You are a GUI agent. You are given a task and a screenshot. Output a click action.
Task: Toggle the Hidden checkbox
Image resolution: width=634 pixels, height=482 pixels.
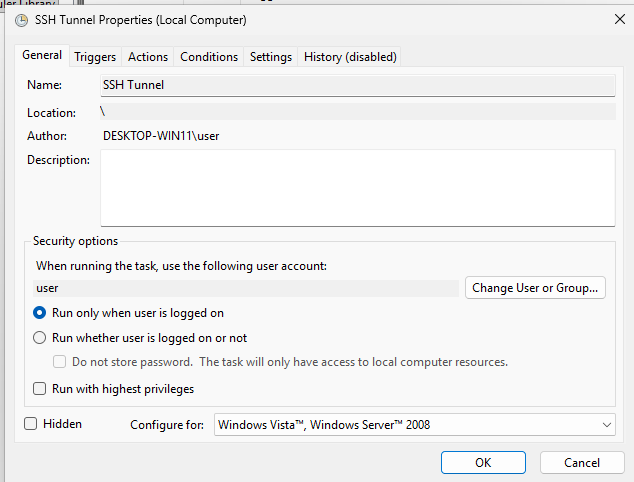click(31, 424)
